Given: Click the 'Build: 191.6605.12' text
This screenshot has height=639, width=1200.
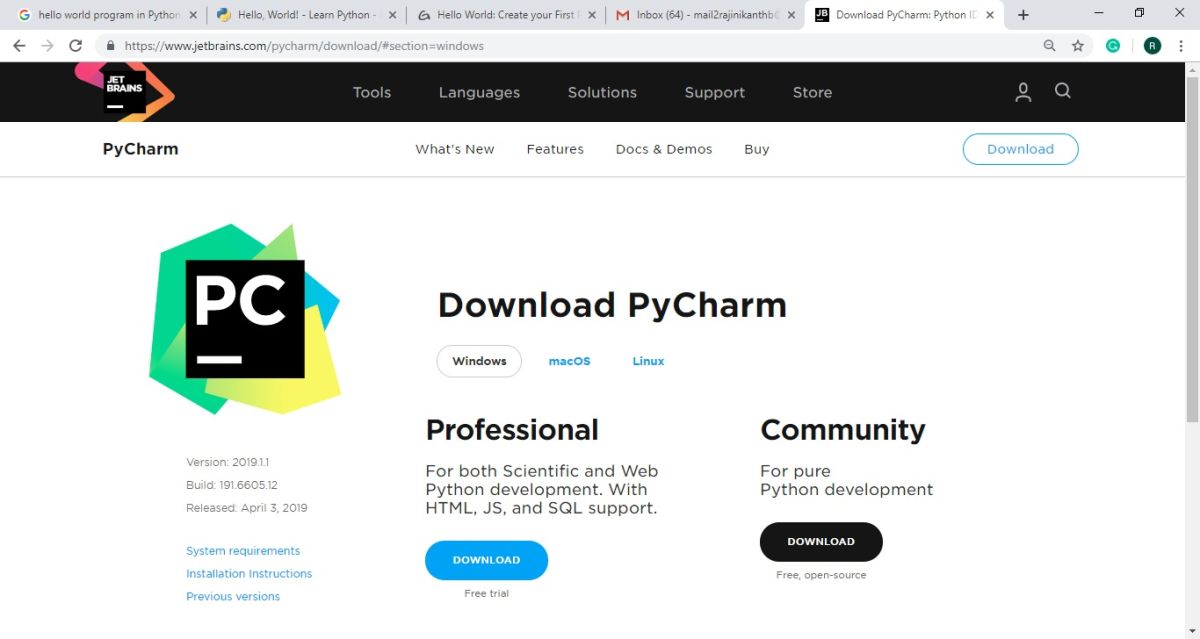Looking at the screenshot, I should point(231,485).
